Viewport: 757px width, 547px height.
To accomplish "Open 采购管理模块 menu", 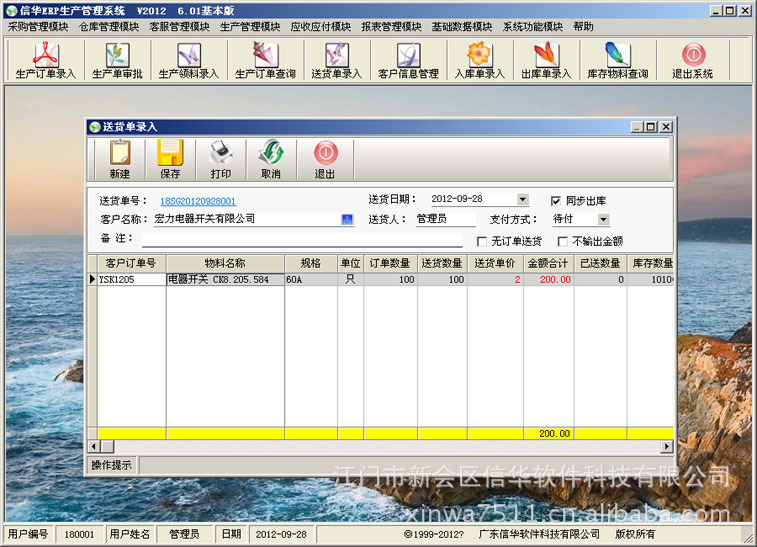I will [x=38, y=27].
